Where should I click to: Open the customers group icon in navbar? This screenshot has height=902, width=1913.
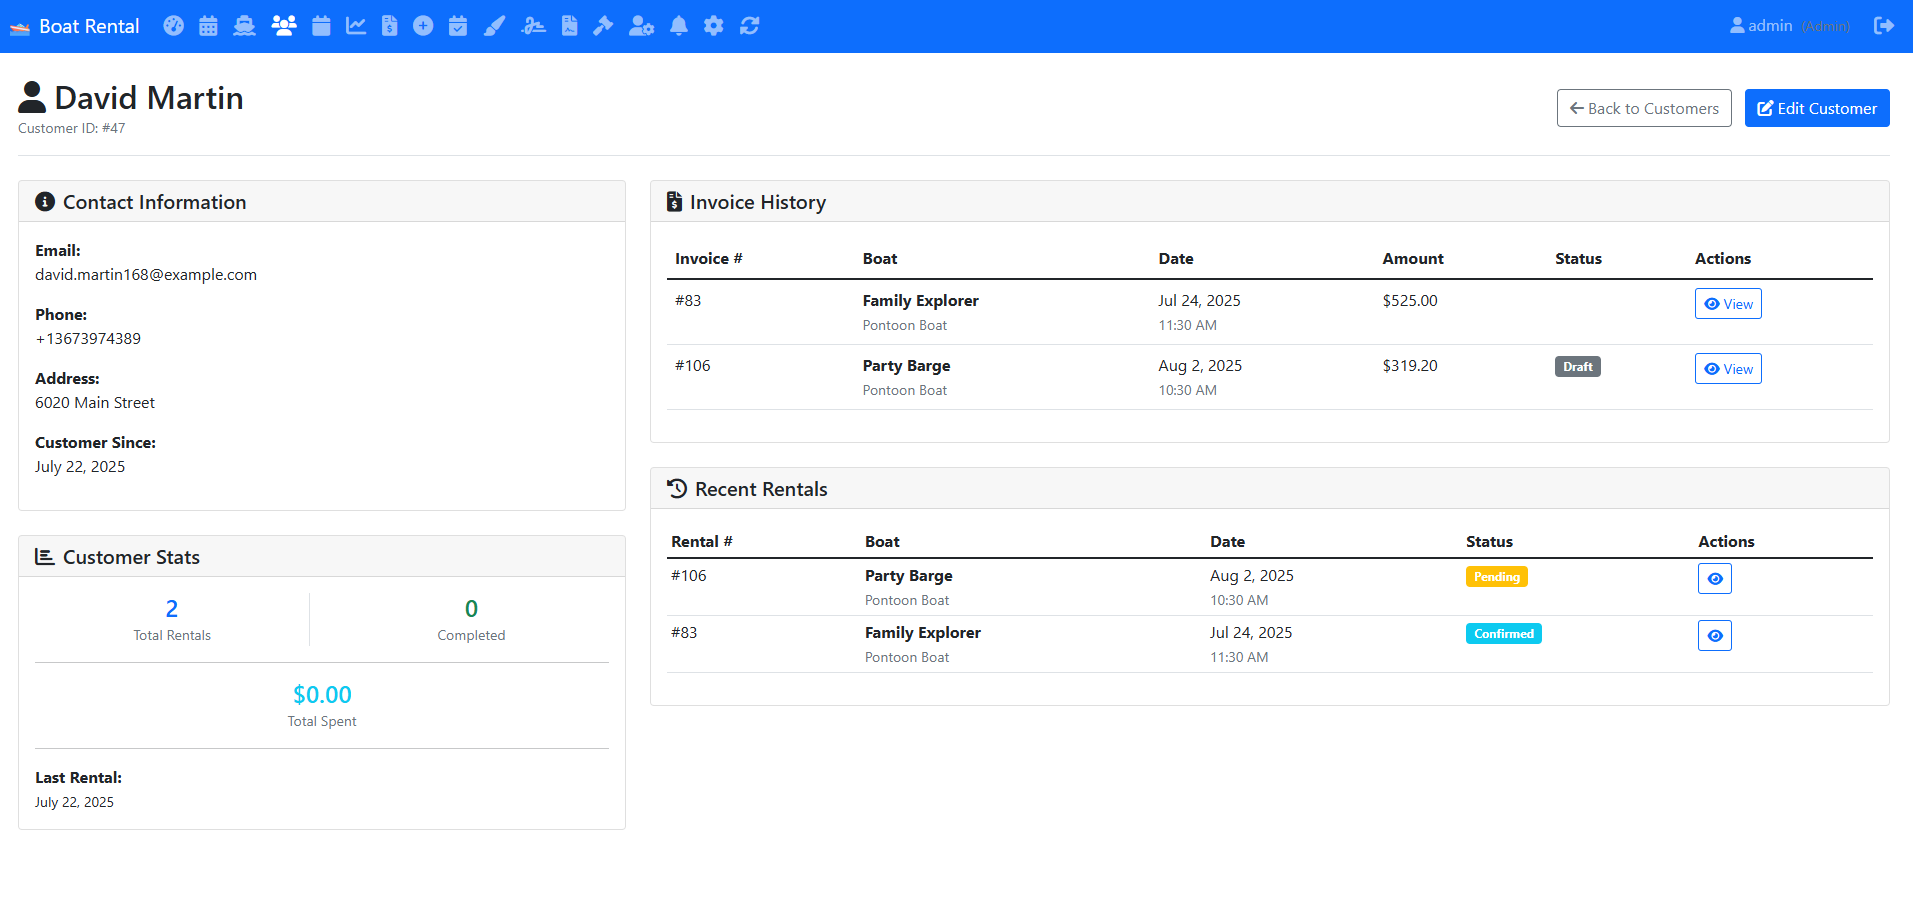point(284,26)
